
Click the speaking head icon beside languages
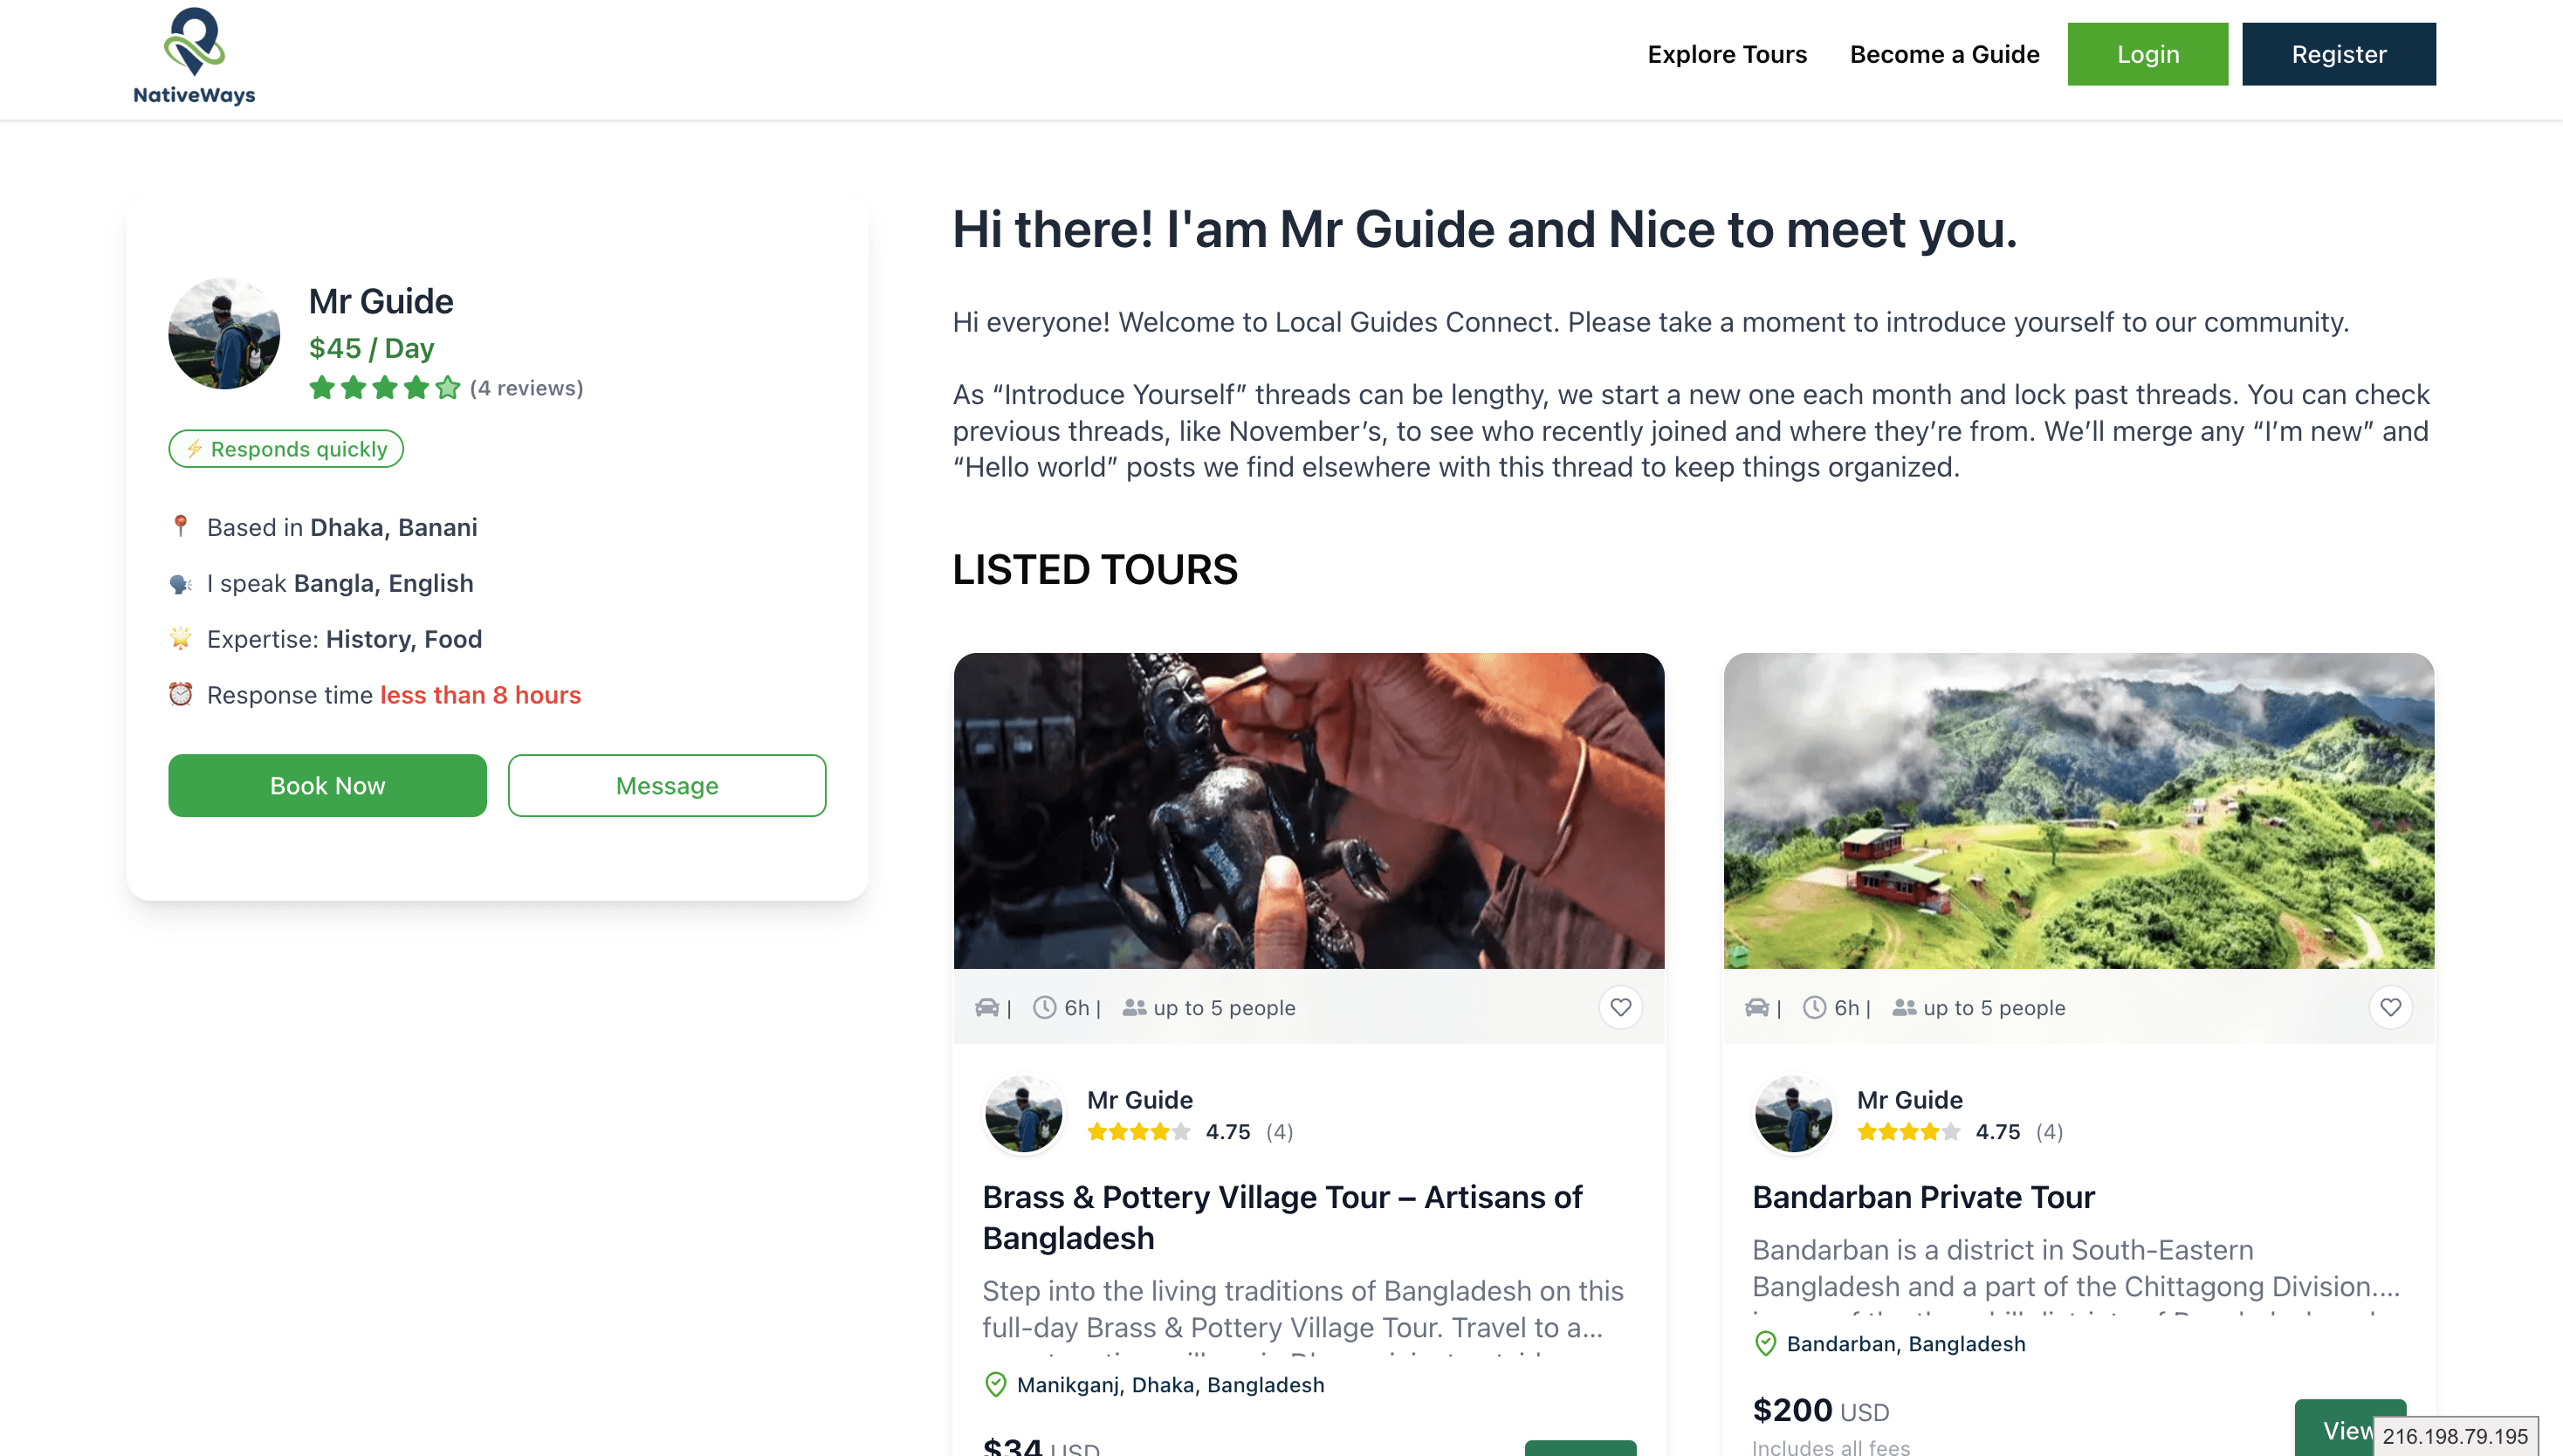coord(180,583)
